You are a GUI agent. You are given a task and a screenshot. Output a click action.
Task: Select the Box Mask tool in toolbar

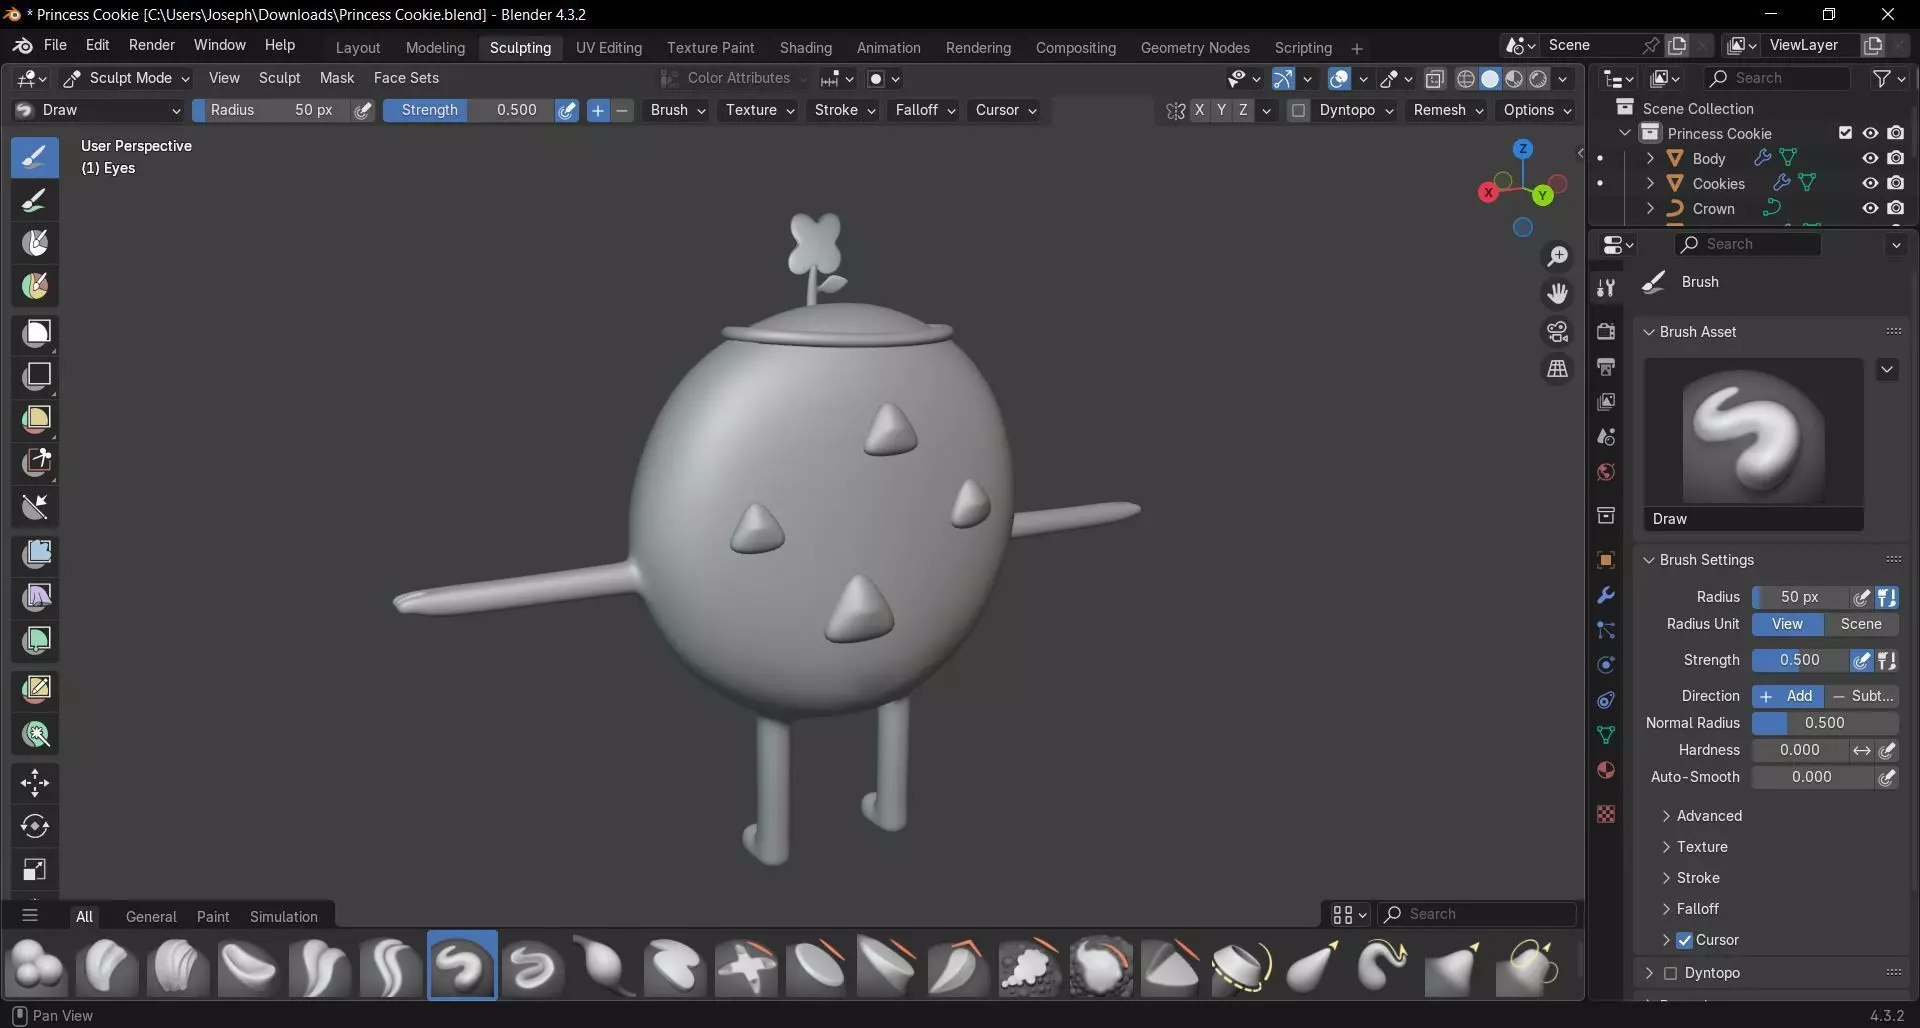(x=37, y=333)
